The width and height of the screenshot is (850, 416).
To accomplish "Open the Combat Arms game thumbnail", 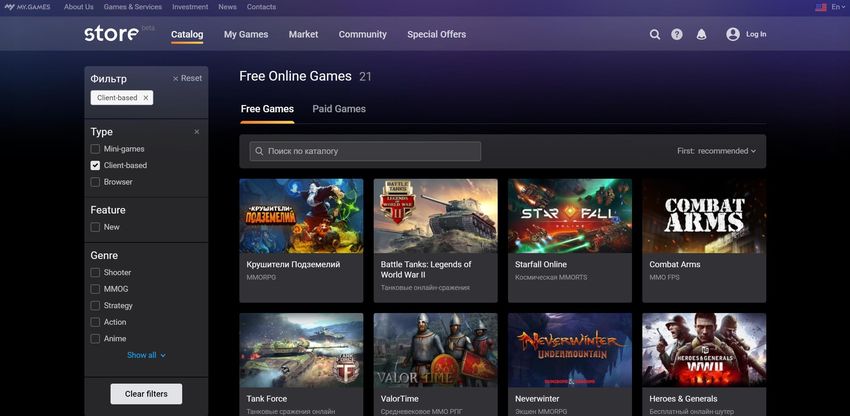I will (704, 216).
